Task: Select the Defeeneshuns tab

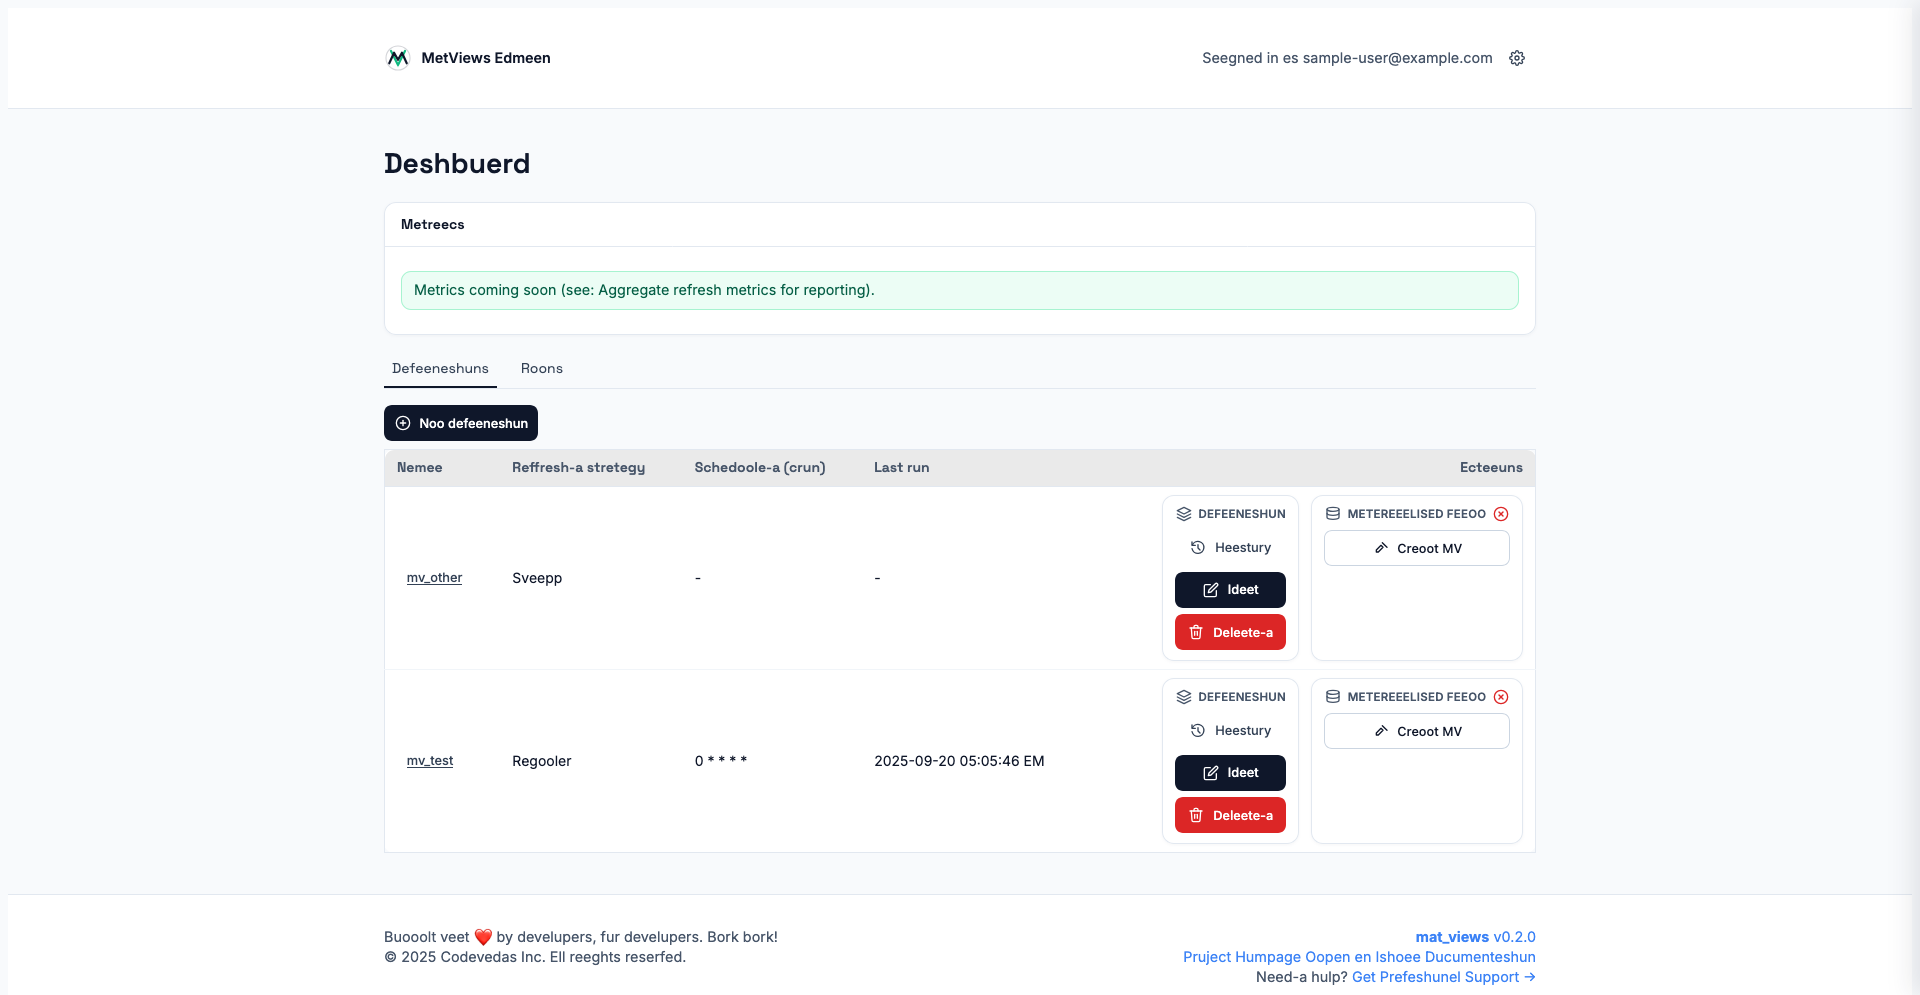Action: tap(440, 368)
